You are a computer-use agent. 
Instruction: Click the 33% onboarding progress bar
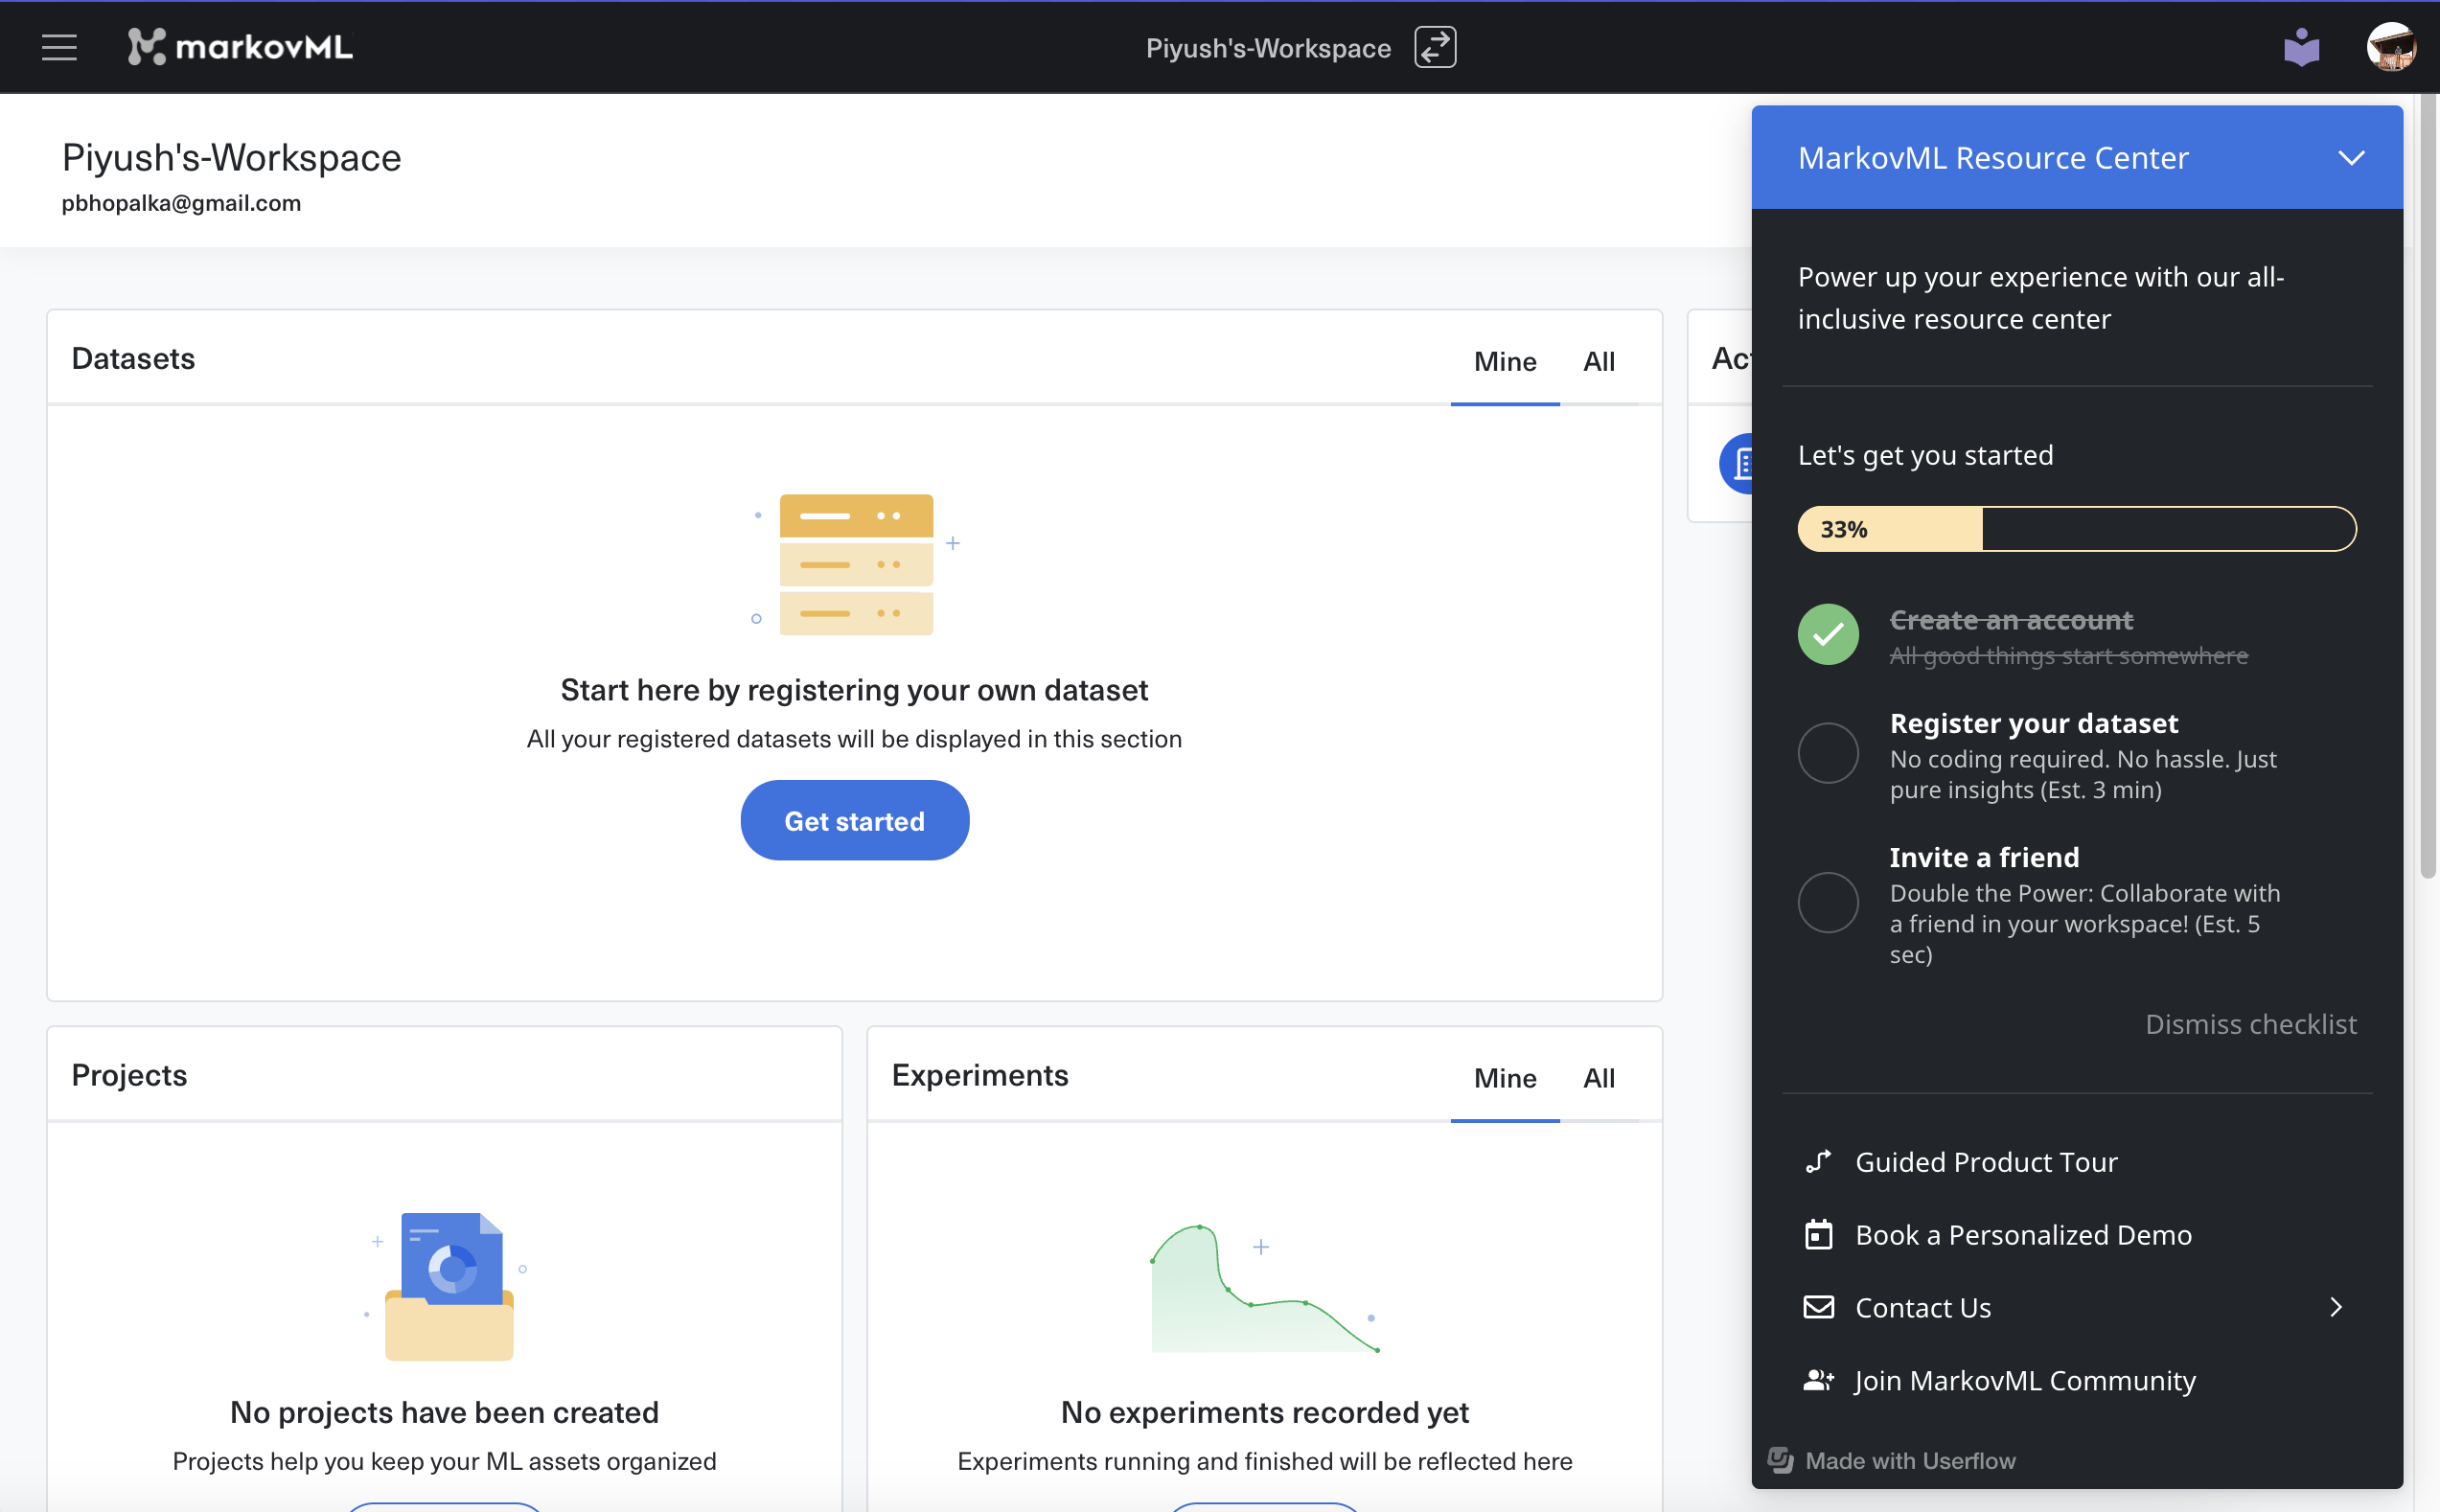[2077, 529]
